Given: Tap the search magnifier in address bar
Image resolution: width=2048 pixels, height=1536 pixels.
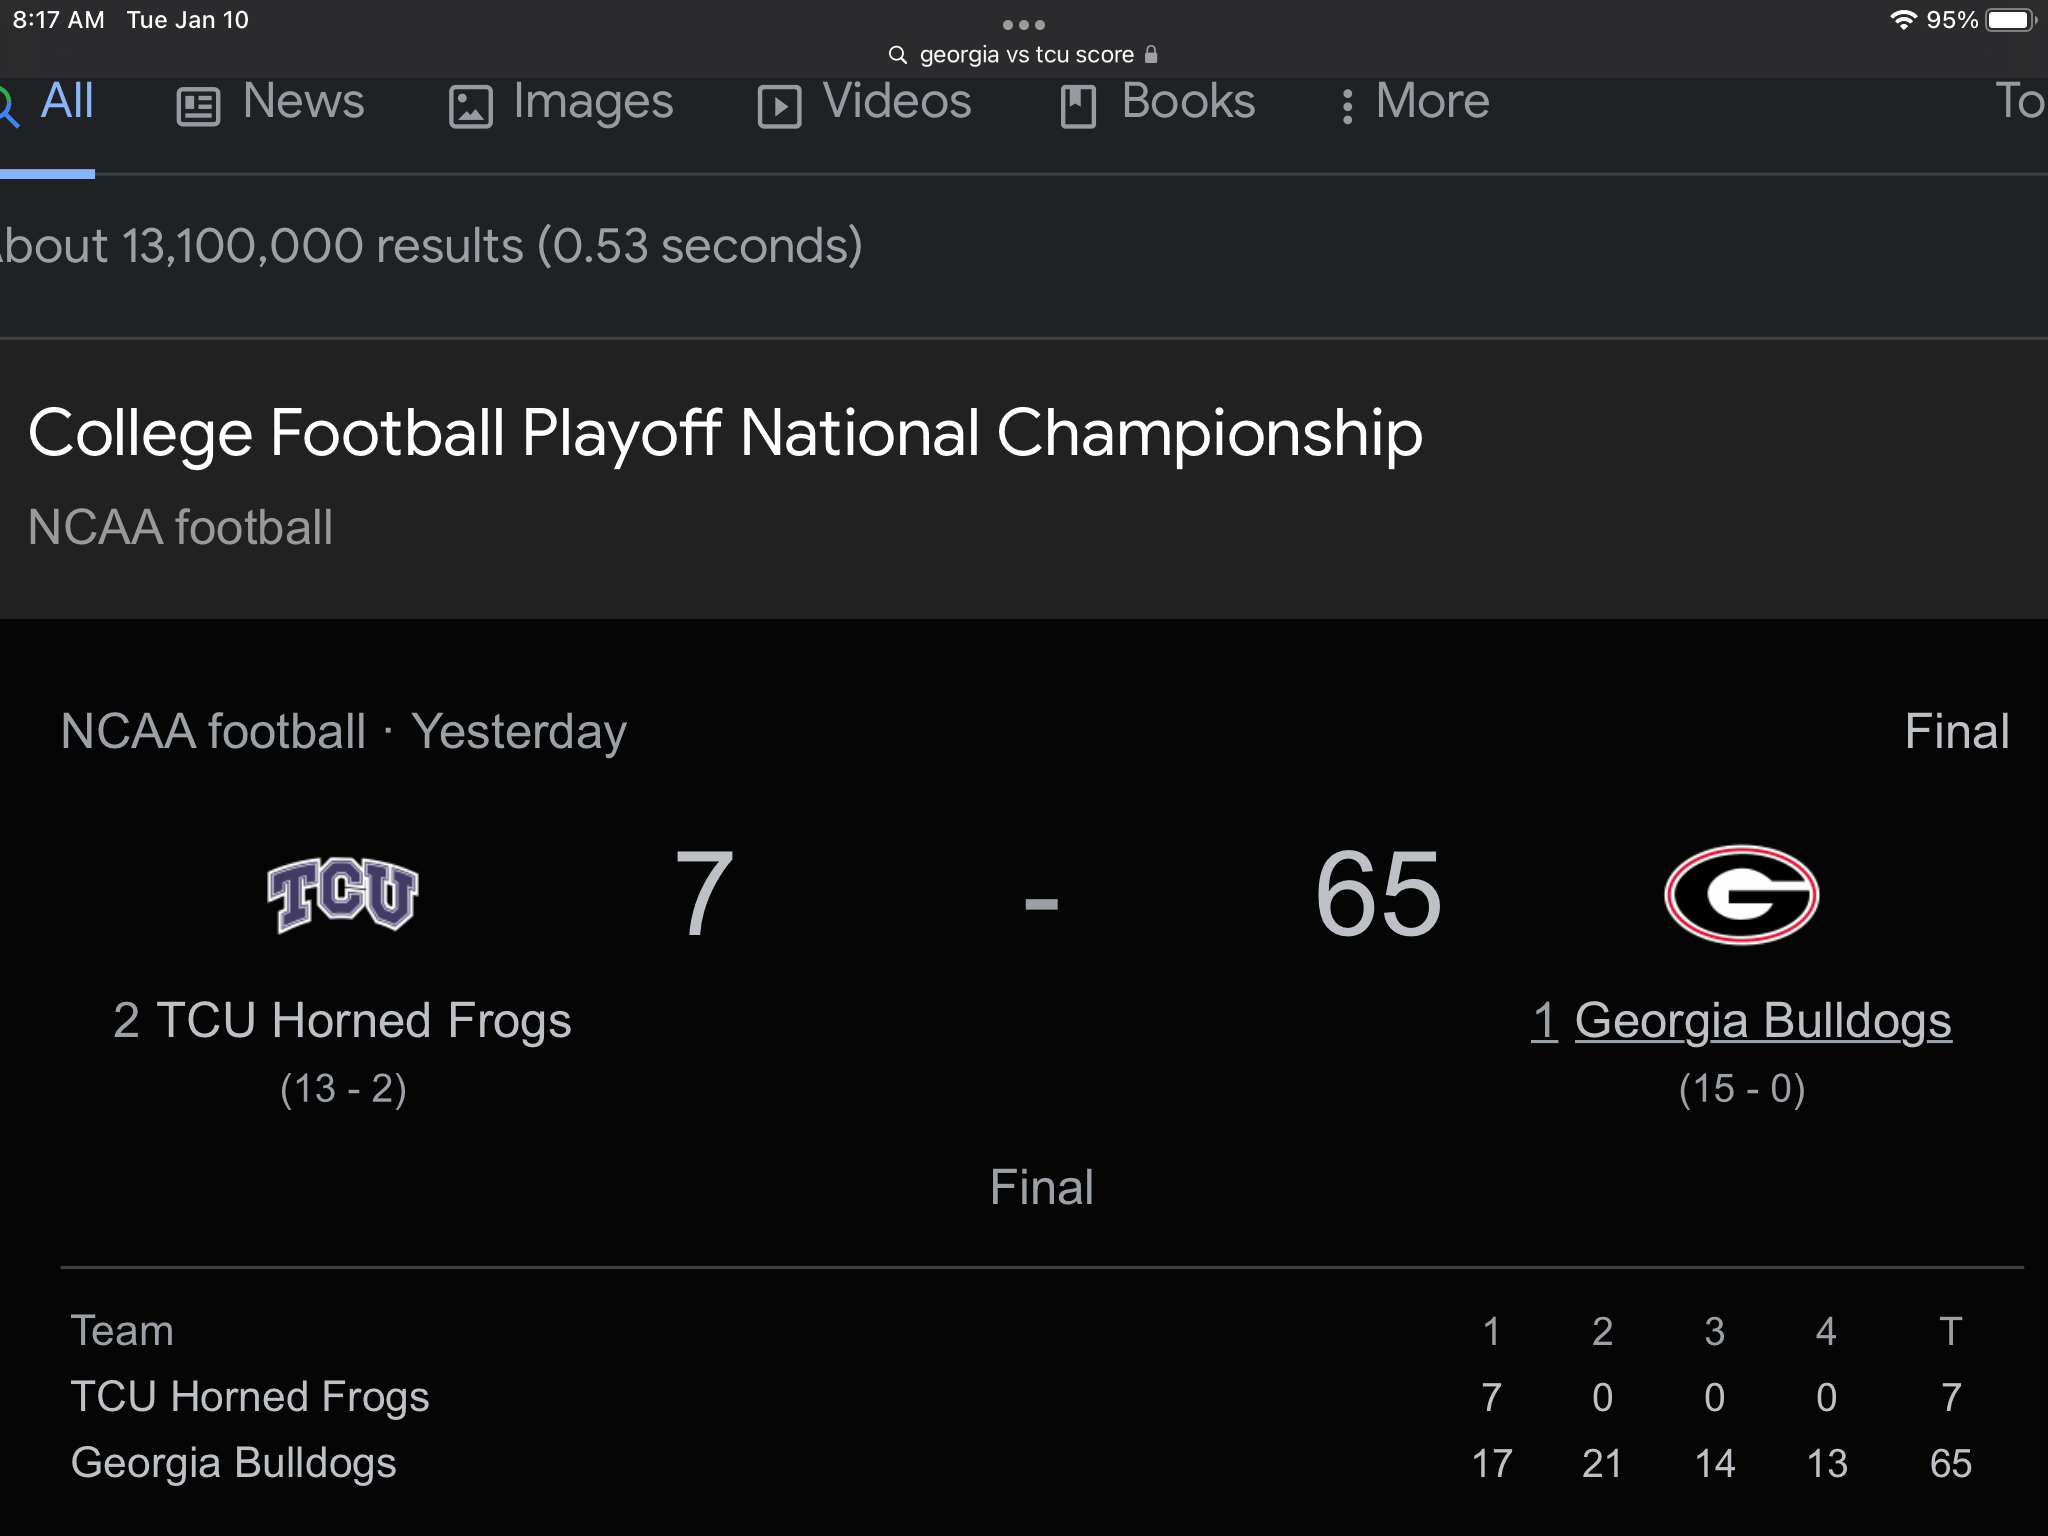Looking at the screenshot, I should pos(898,55).
